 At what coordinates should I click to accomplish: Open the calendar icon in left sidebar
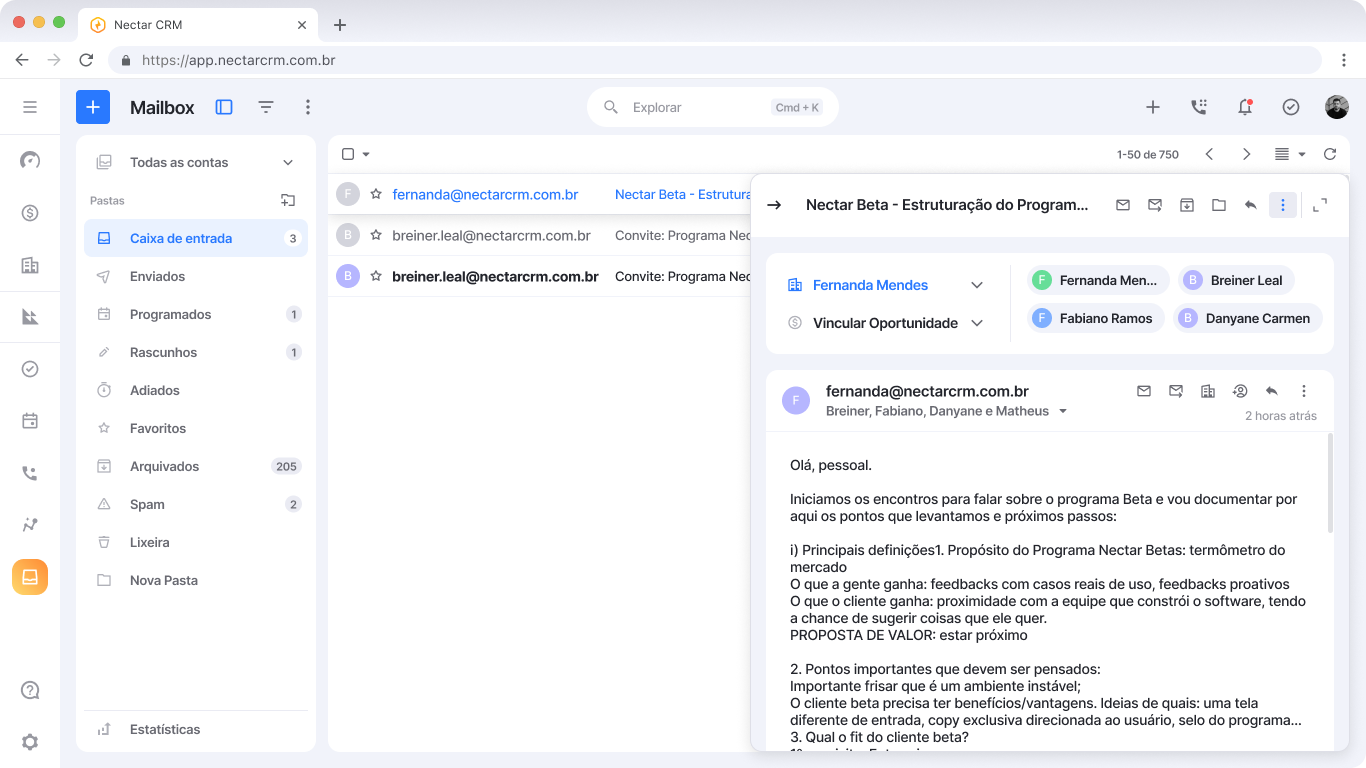30,421
